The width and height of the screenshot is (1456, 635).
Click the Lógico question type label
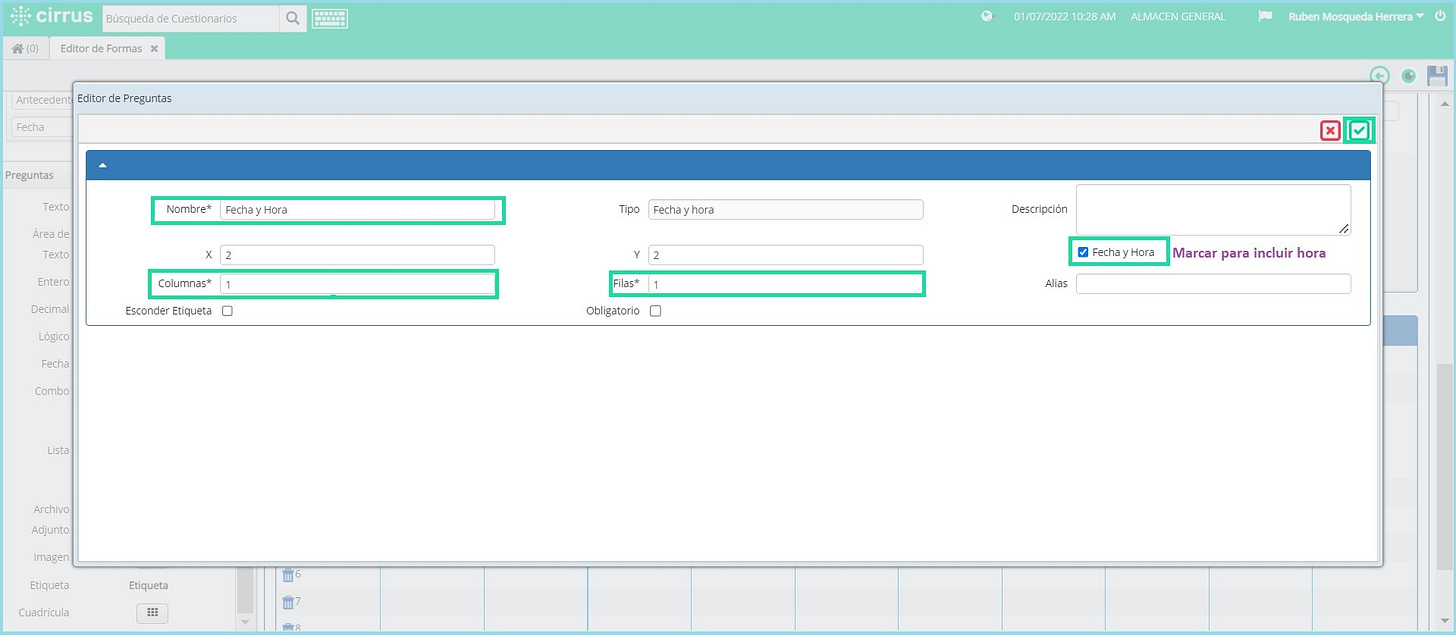(53, 337)
